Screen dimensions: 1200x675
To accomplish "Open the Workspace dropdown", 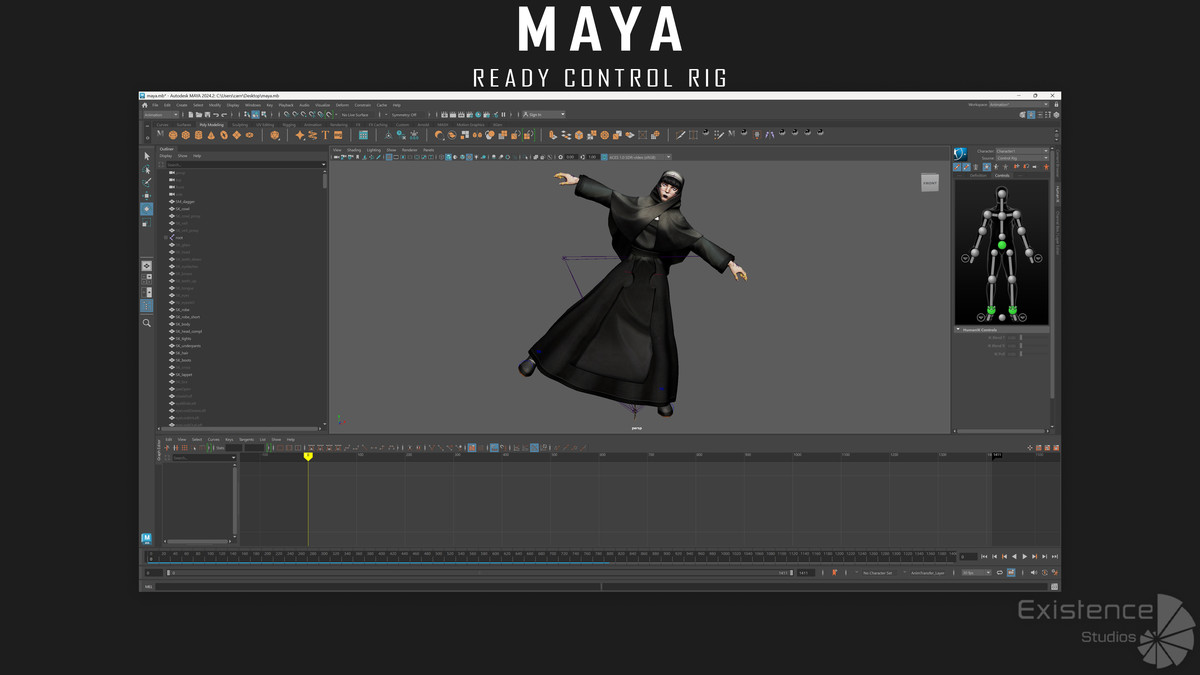I will pos(1018,105).
